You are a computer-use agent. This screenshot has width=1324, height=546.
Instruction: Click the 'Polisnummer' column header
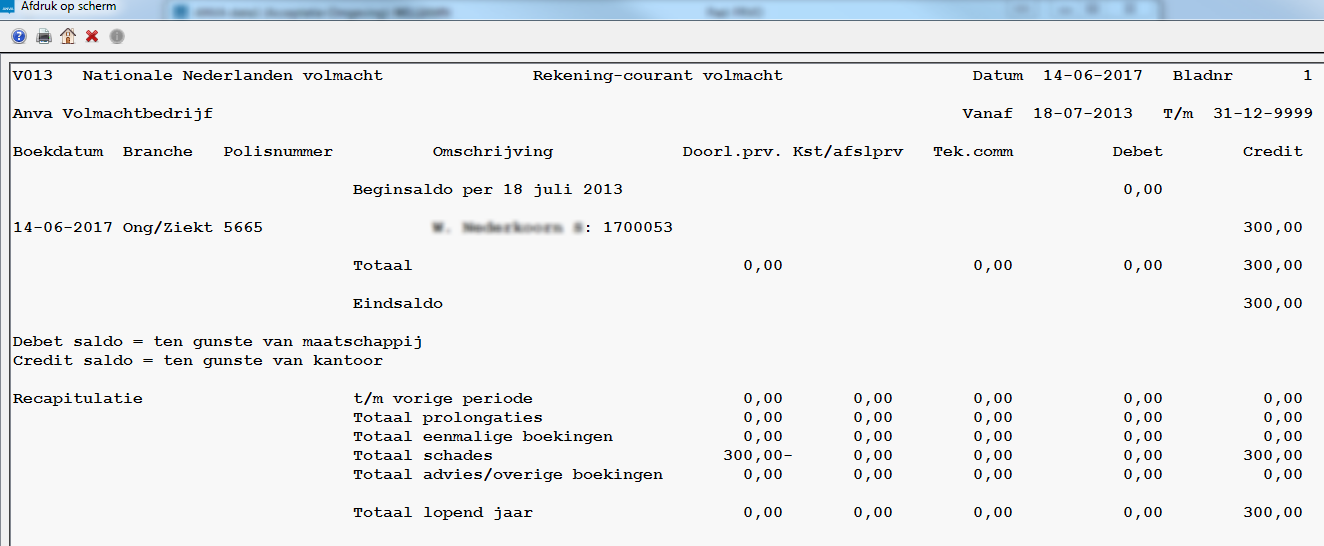coord(278,152)
